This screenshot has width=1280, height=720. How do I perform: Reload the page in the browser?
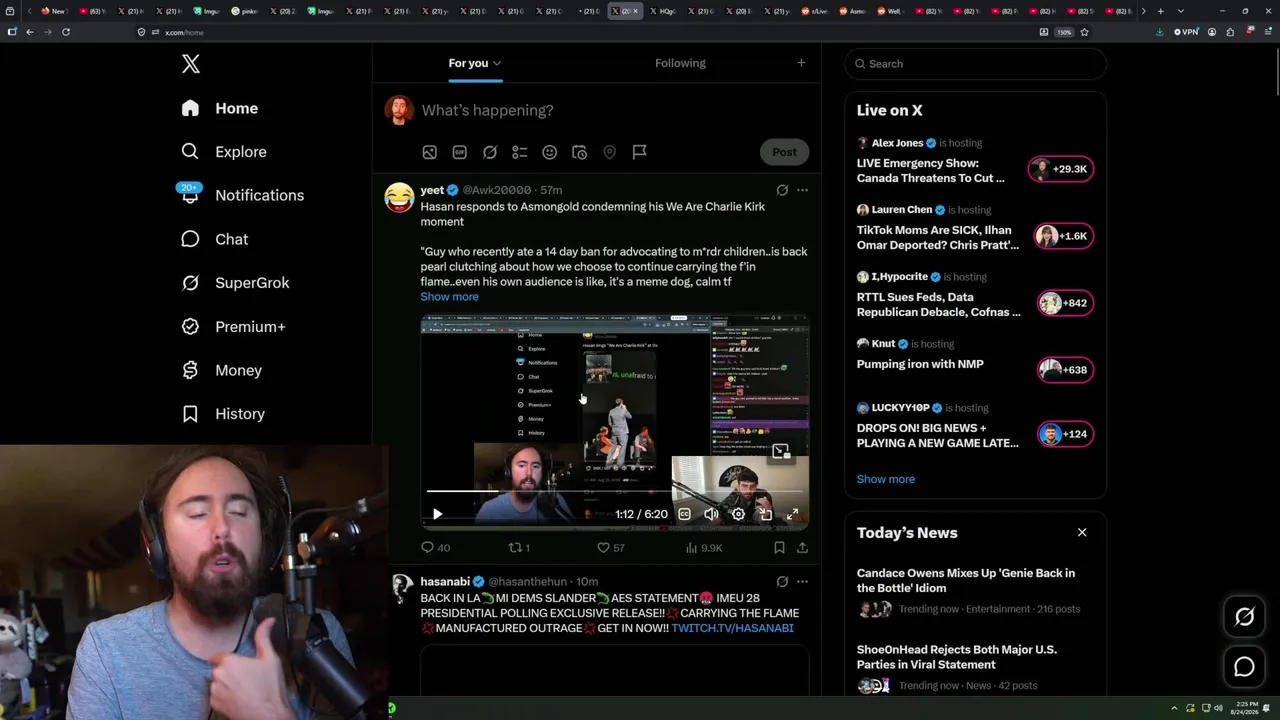point(66,32)
